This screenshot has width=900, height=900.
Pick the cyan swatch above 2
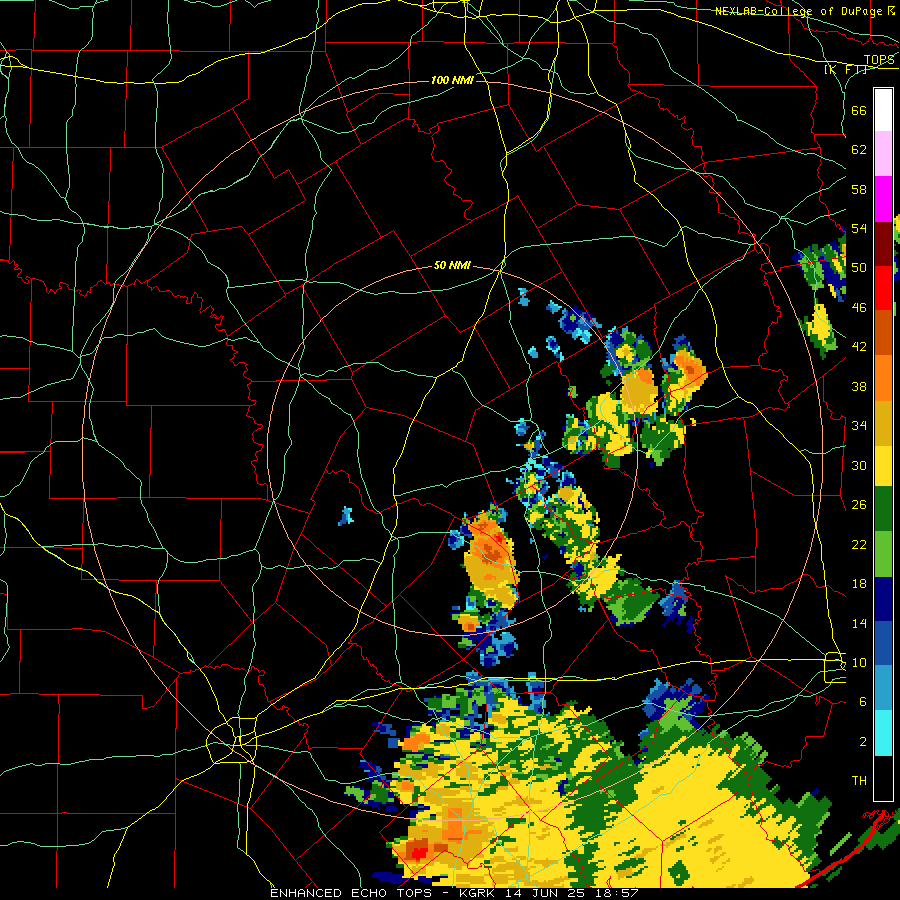tap(883, 733)
